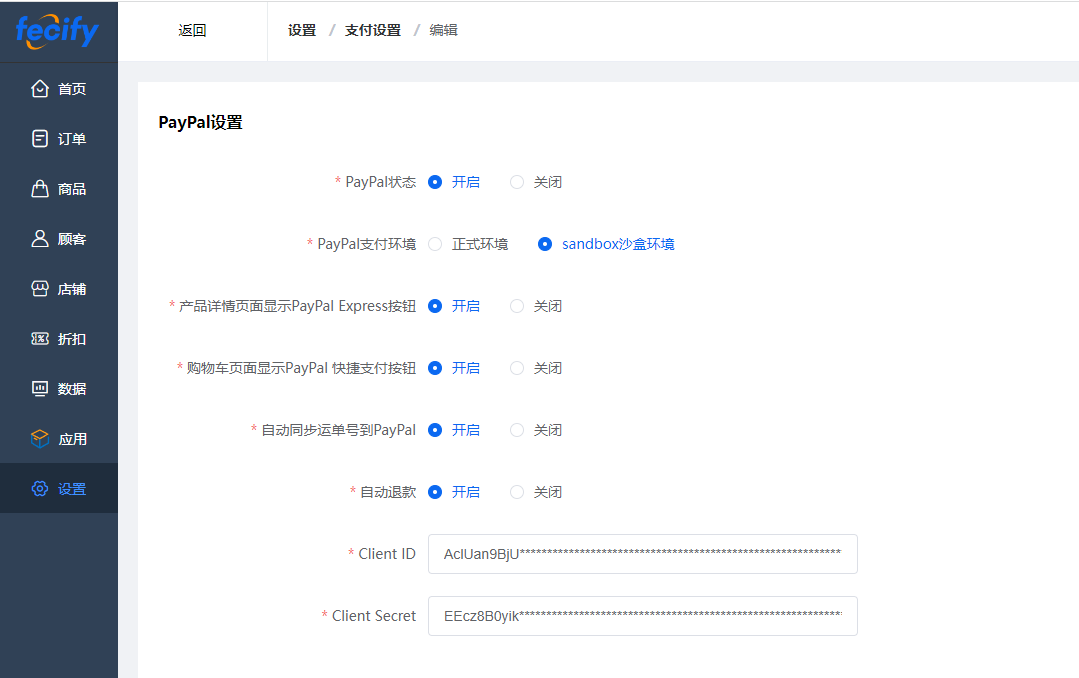Click 设置 in the breadcrumb
1079x678 pixels.
(x=302, y=30)
